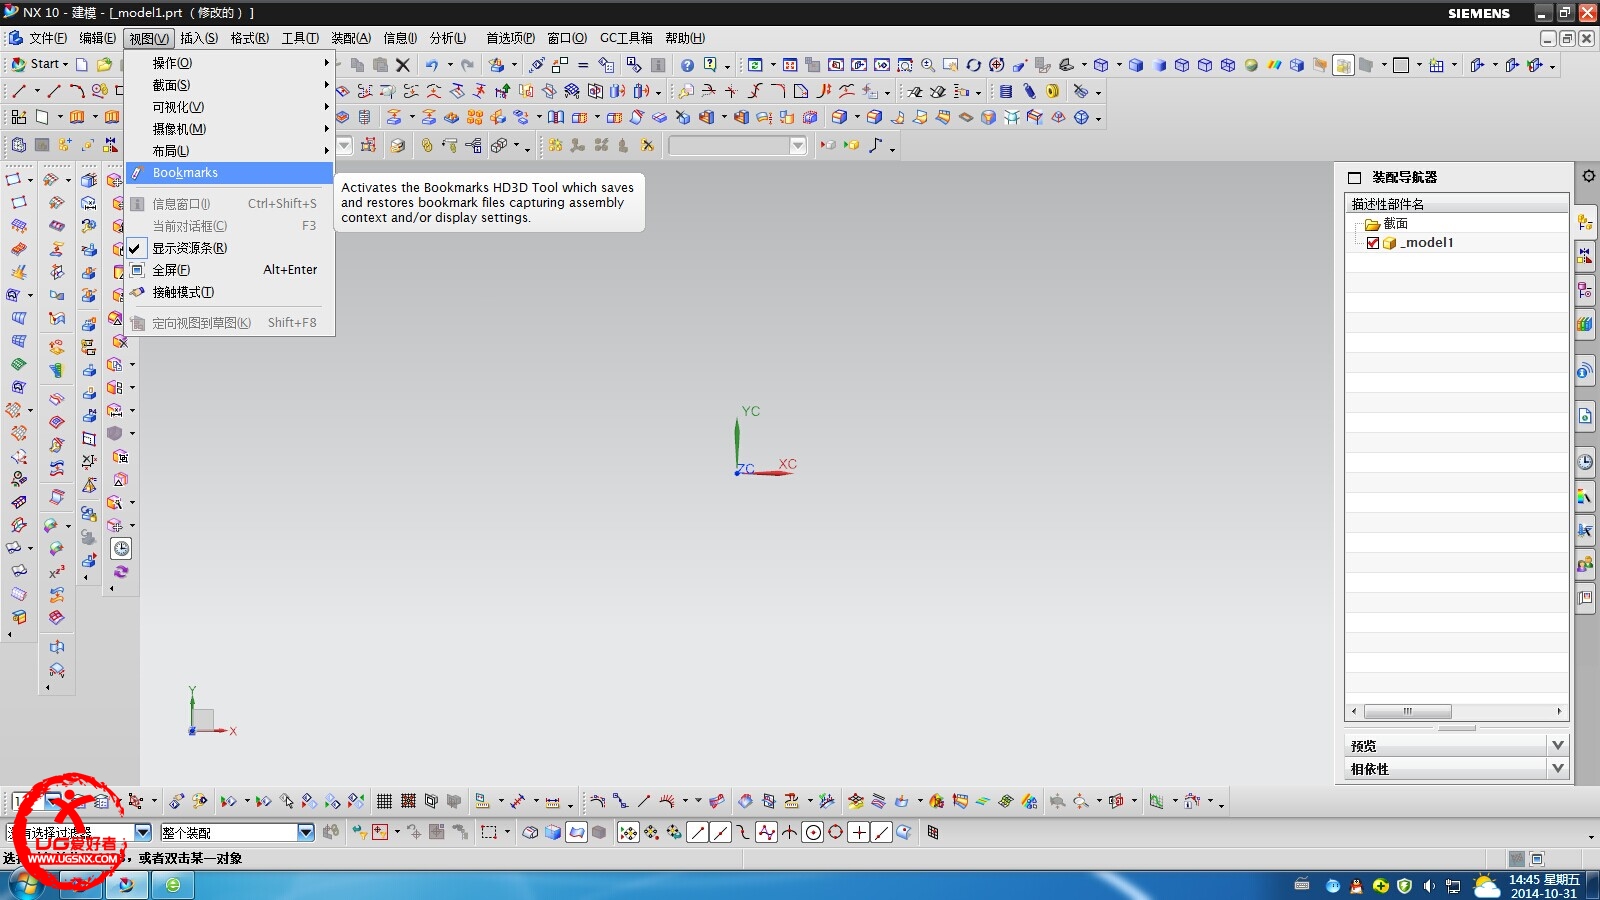The width and height of the screenshot is (1600, 900).
Task: Open the empty combo box in fourth toolbar
Action: [x=737, y=145]
